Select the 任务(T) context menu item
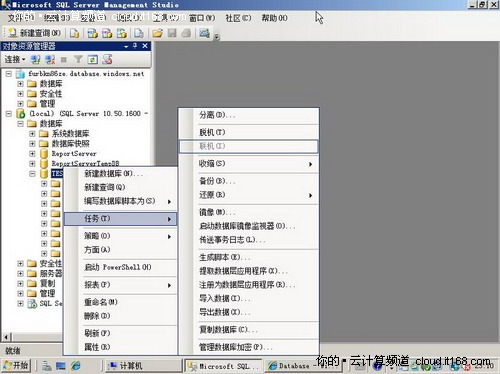The height and width of the screenshot is (374, 500). [x=120, y=219]
